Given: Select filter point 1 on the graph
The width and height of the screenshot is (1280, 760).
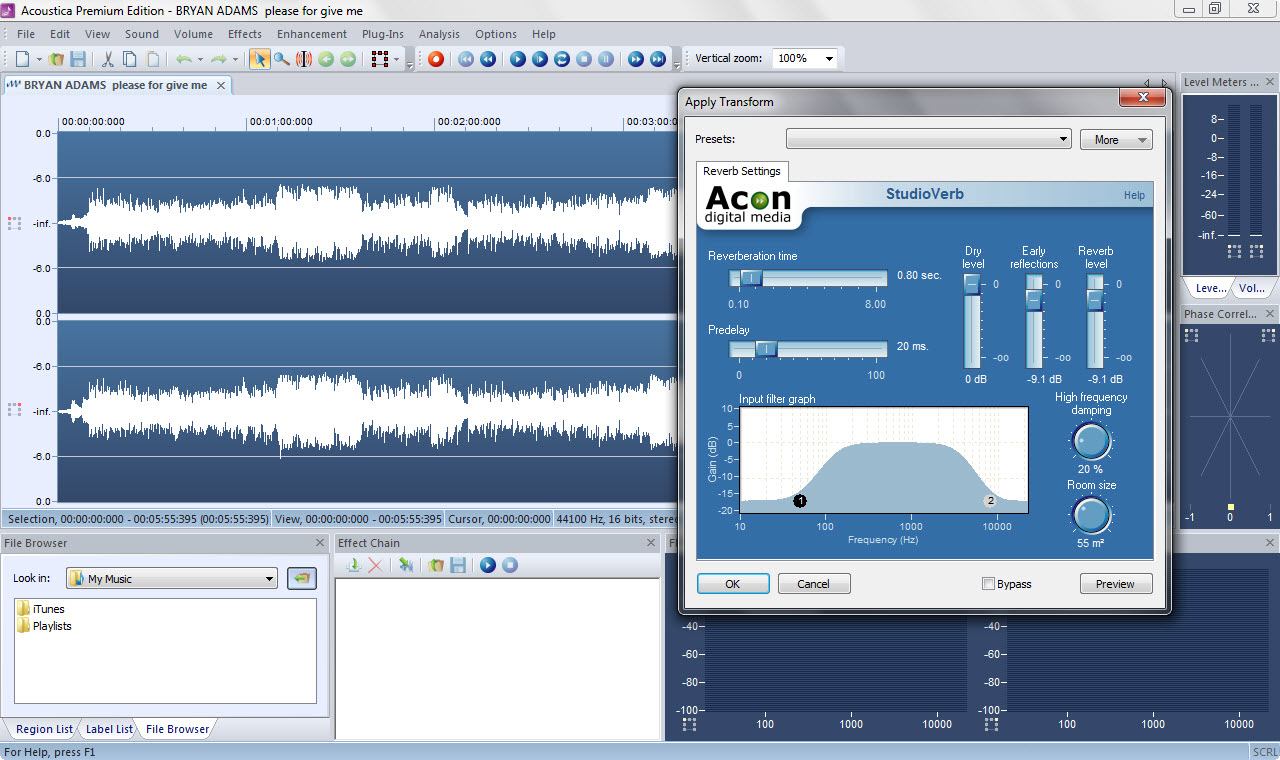Looking at the screenshot, I should 800,500.
